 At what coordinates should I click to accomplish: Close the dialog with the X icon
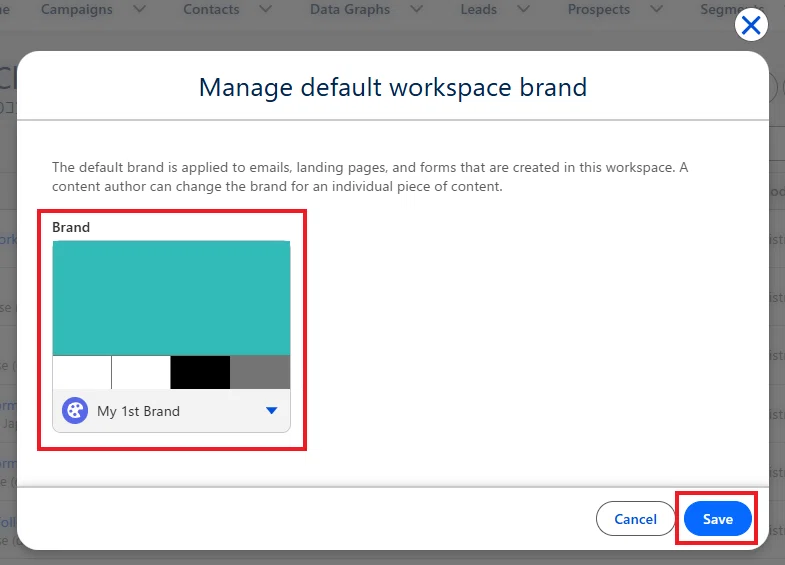tap(751, 25)
